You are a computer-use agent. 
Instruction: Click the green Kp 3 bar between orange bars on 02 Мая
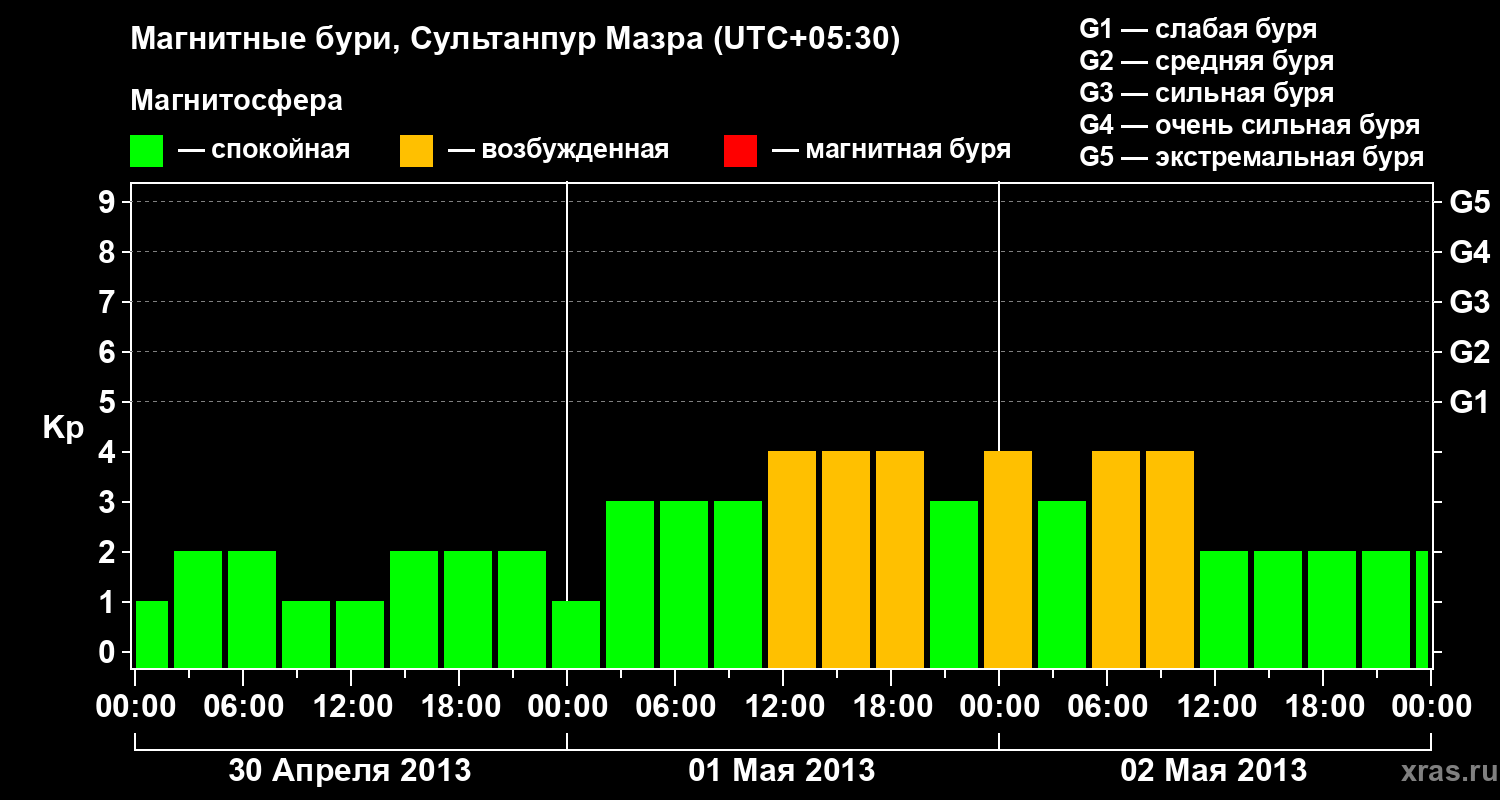tap(1062, 584)
